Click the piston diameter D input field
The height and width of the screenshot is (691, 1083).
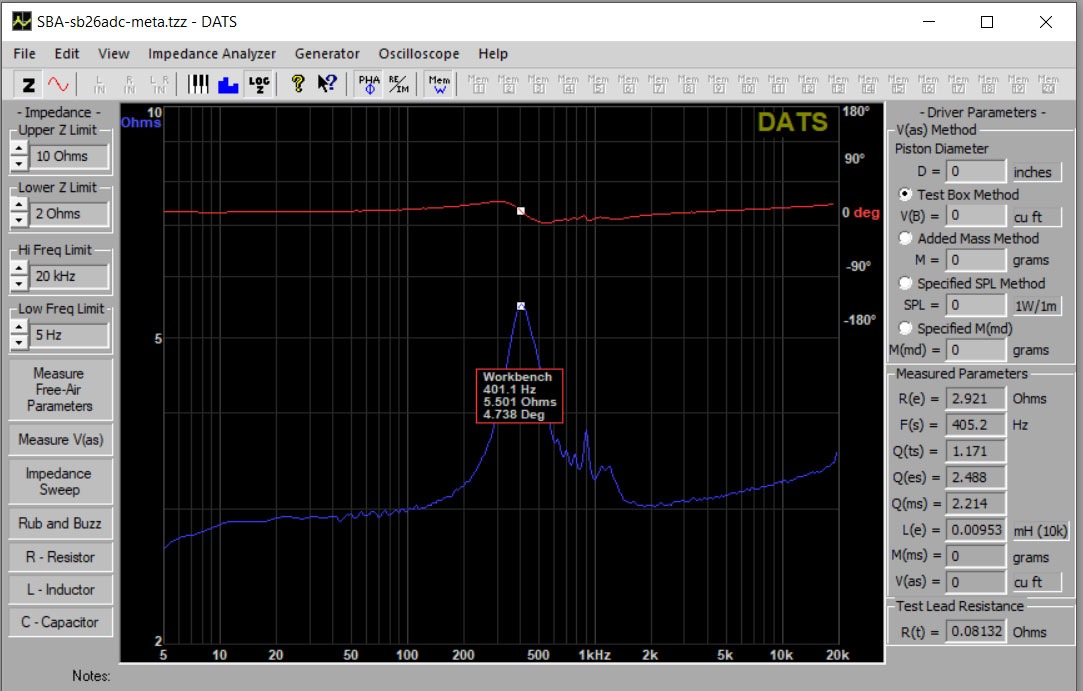click(x=975, y=171)
